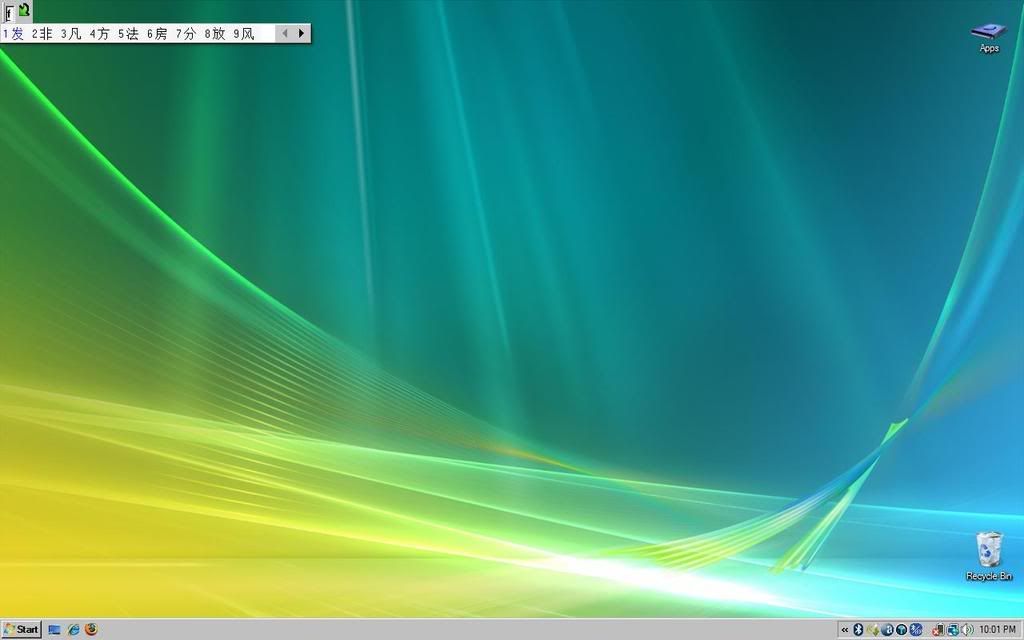
Task: Open the Start menu
Action: (x=22, y=630)
